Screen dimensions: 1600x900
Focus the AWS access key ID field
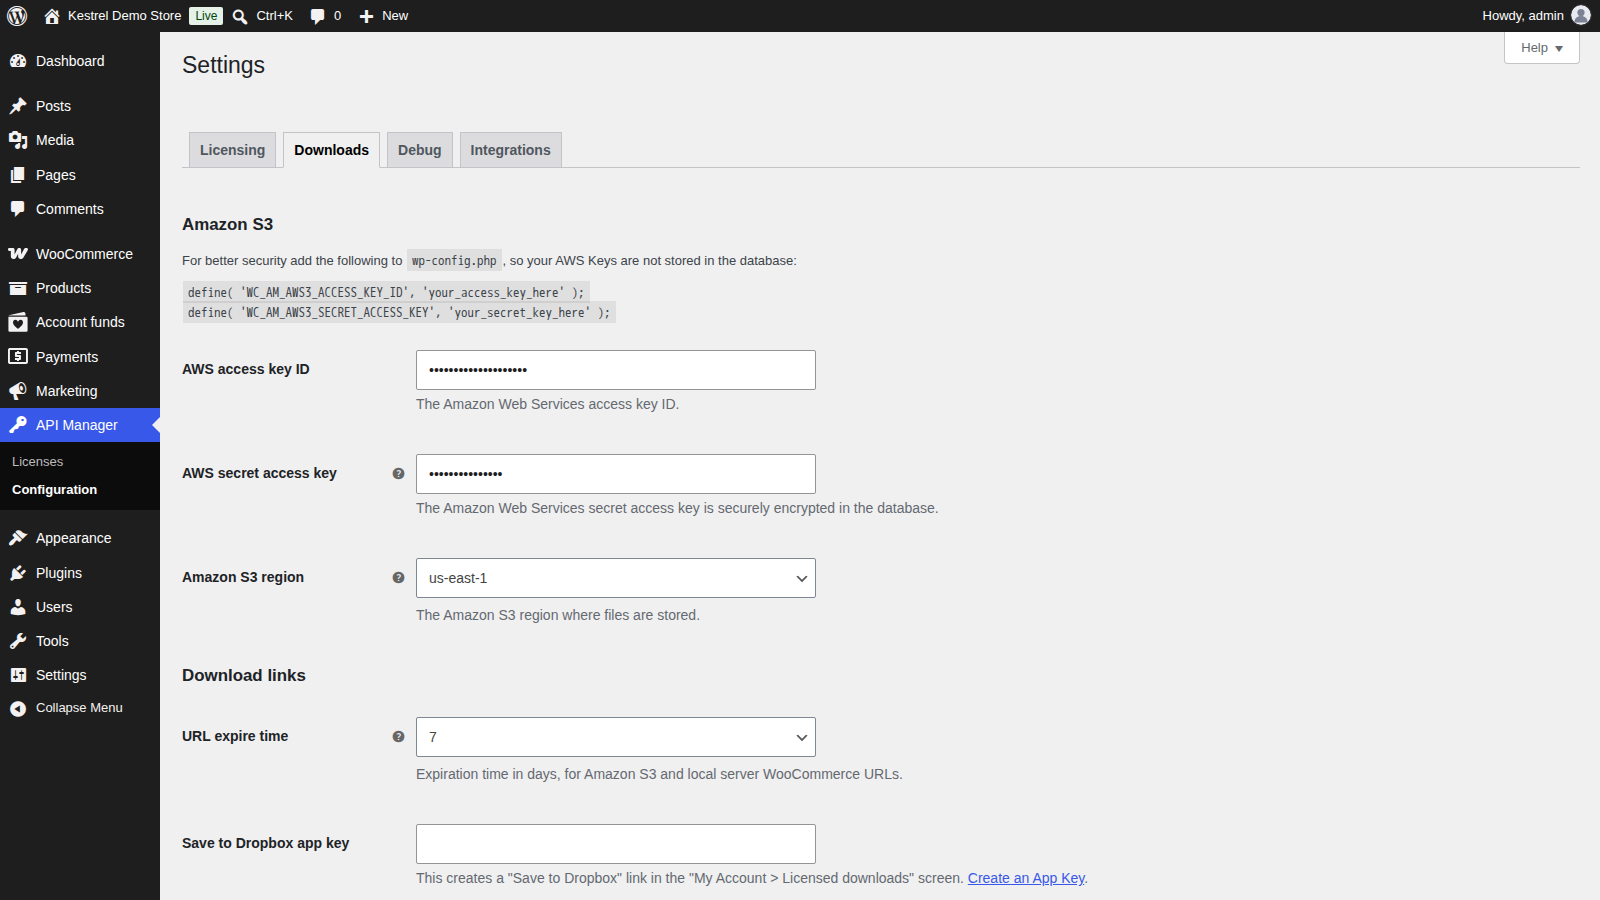point(616,370)
